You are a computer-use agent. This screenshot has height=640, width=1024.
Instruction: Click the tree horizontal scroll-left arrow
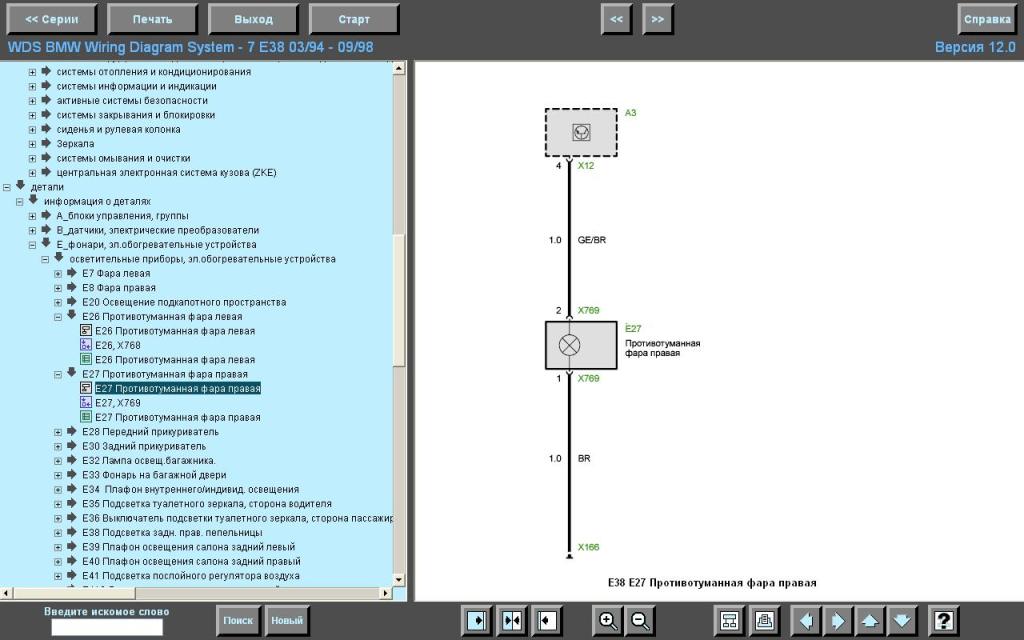coord(6,593)
